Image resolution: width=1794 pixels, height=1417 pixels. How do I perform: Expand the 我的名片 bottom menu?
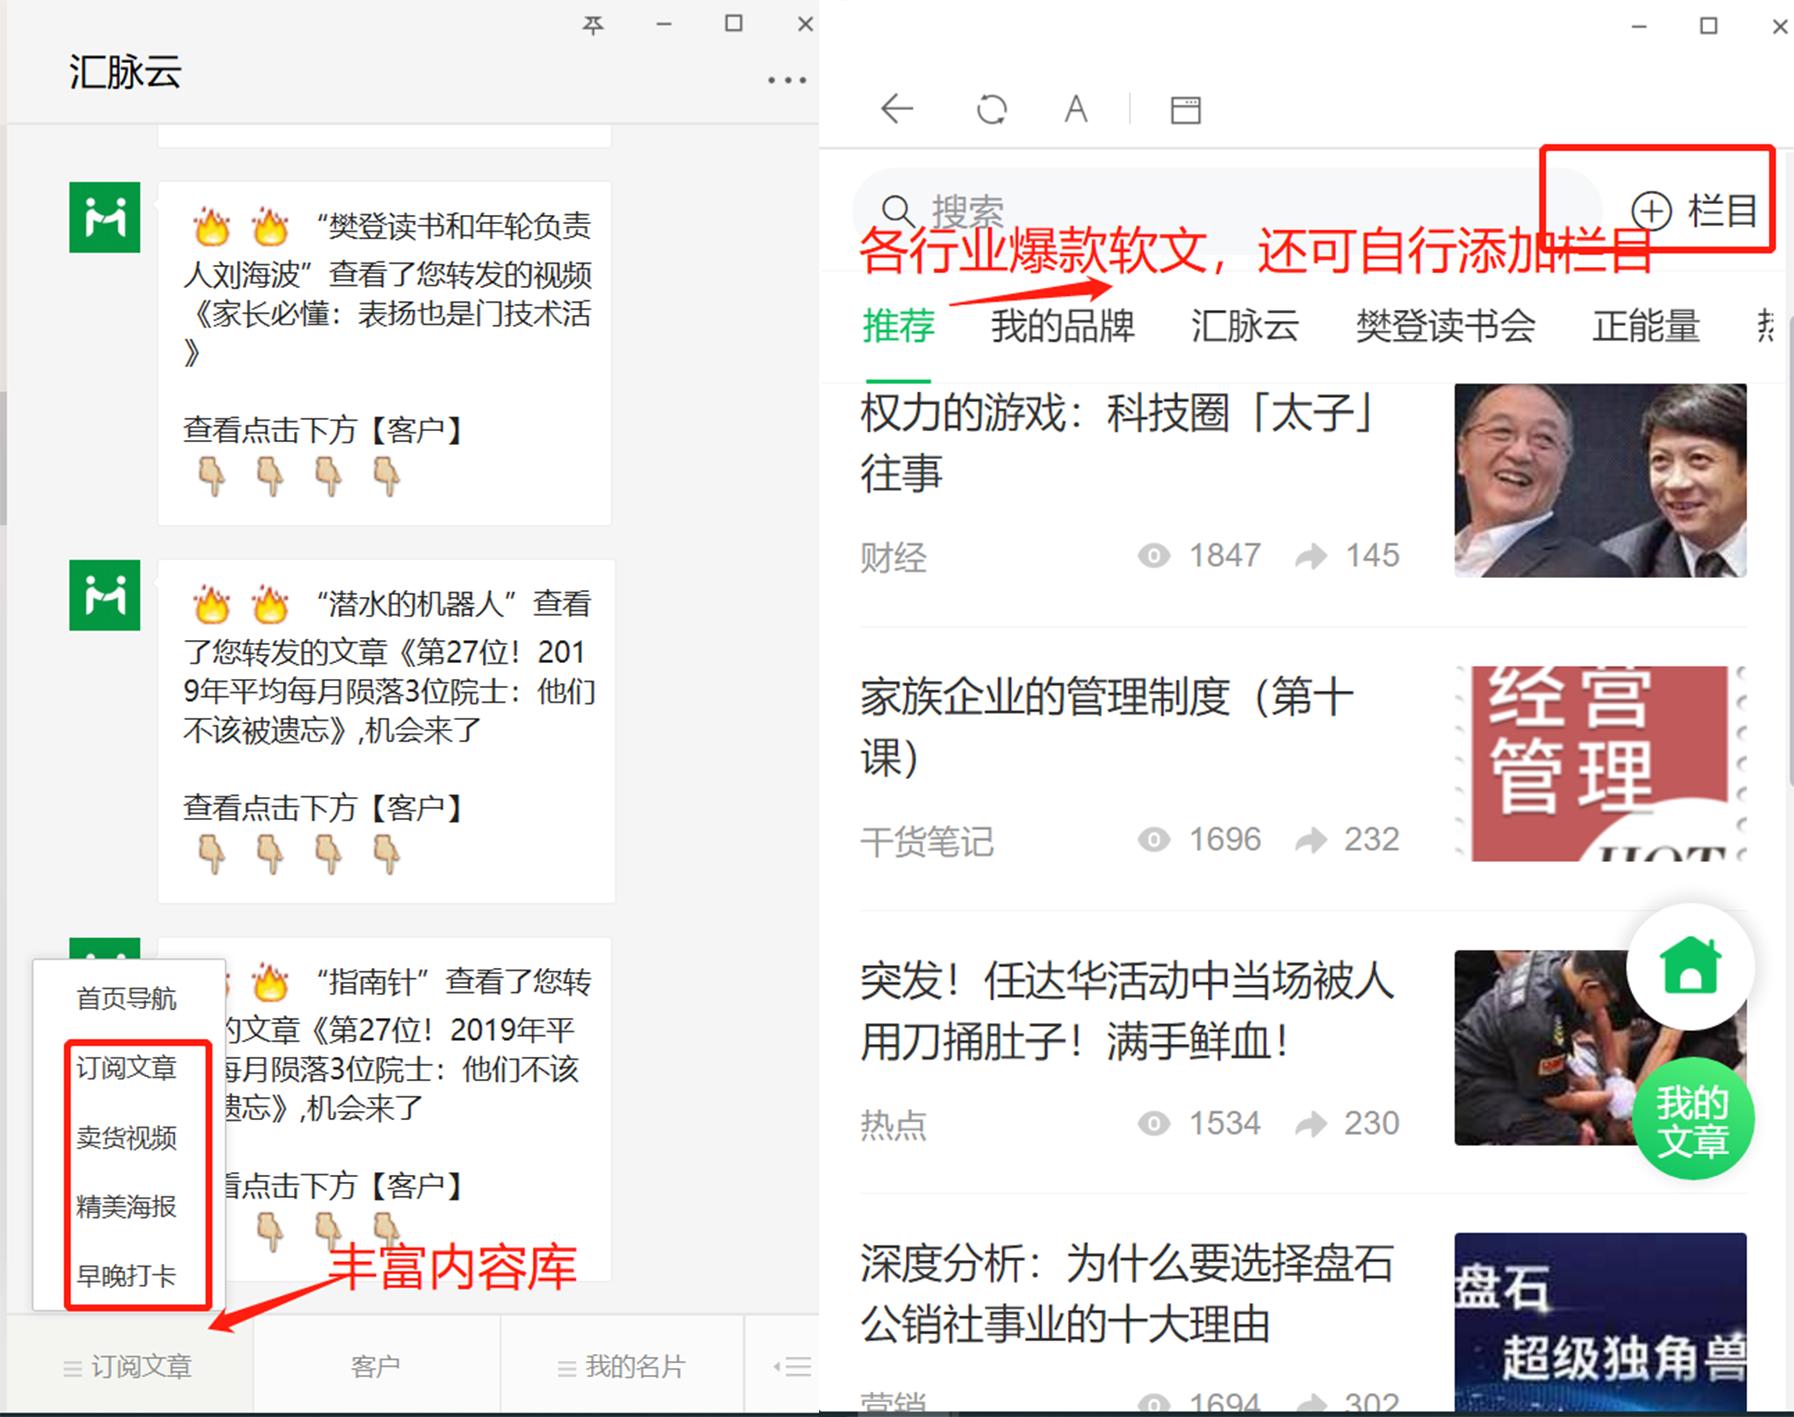tap(620, 1368)
